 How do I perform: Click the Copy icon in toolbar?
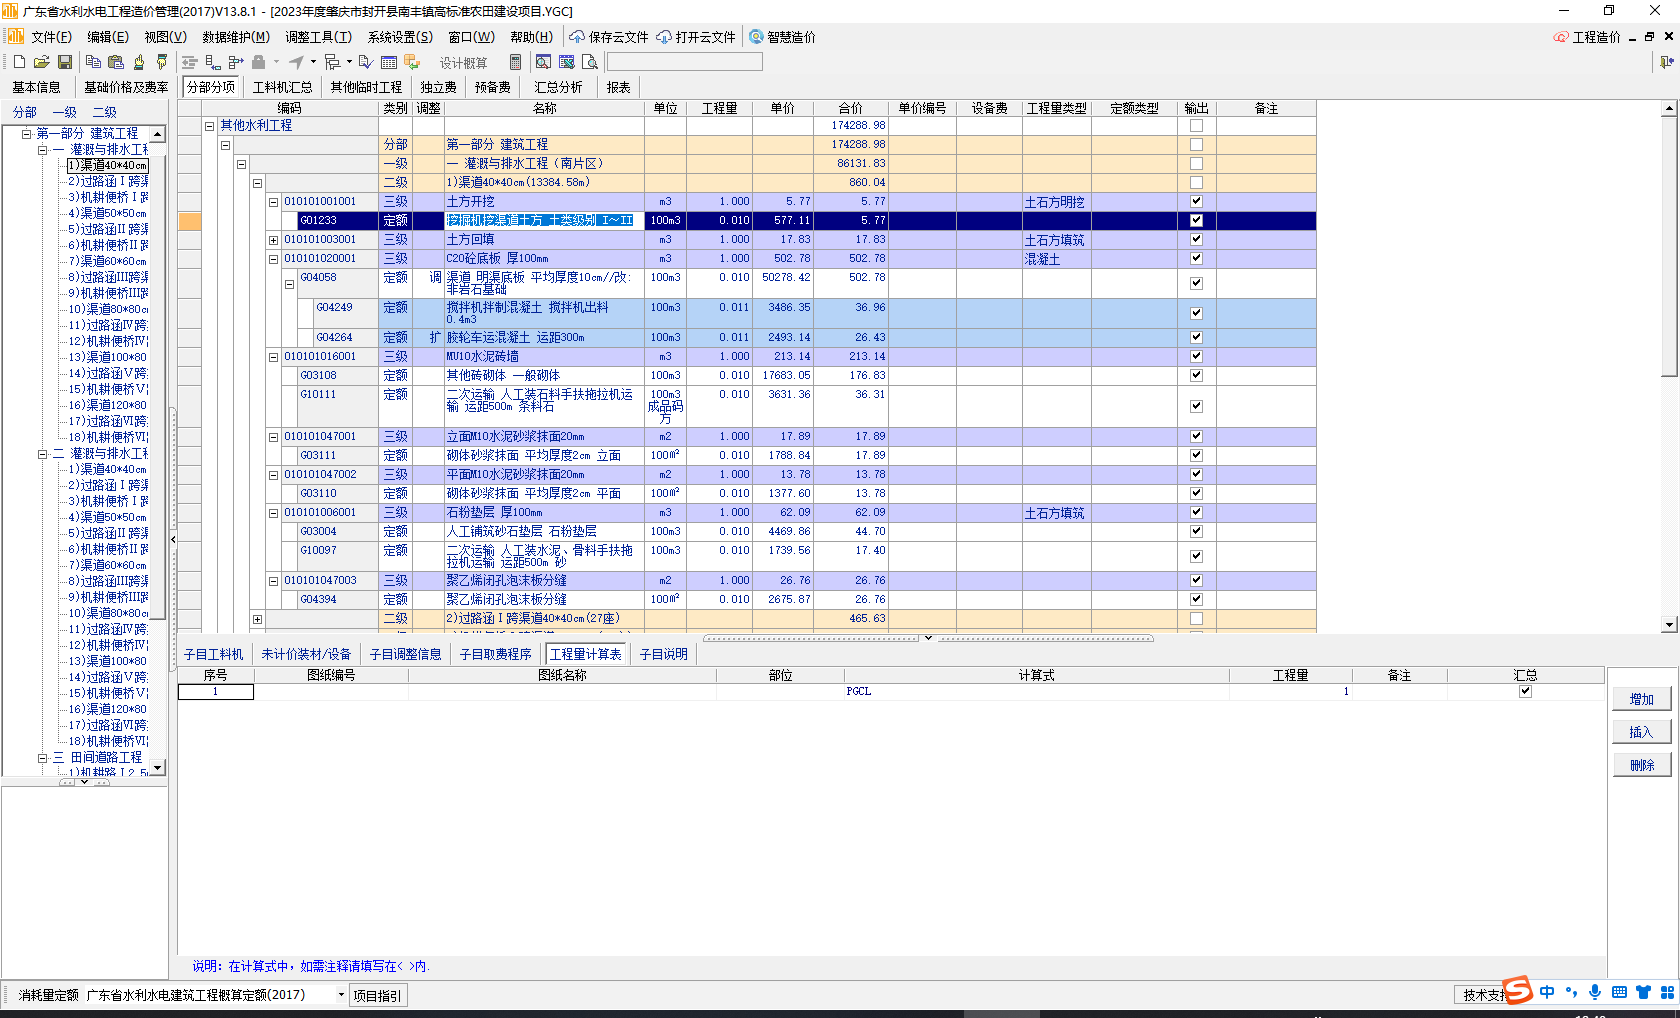pos(93,62)
